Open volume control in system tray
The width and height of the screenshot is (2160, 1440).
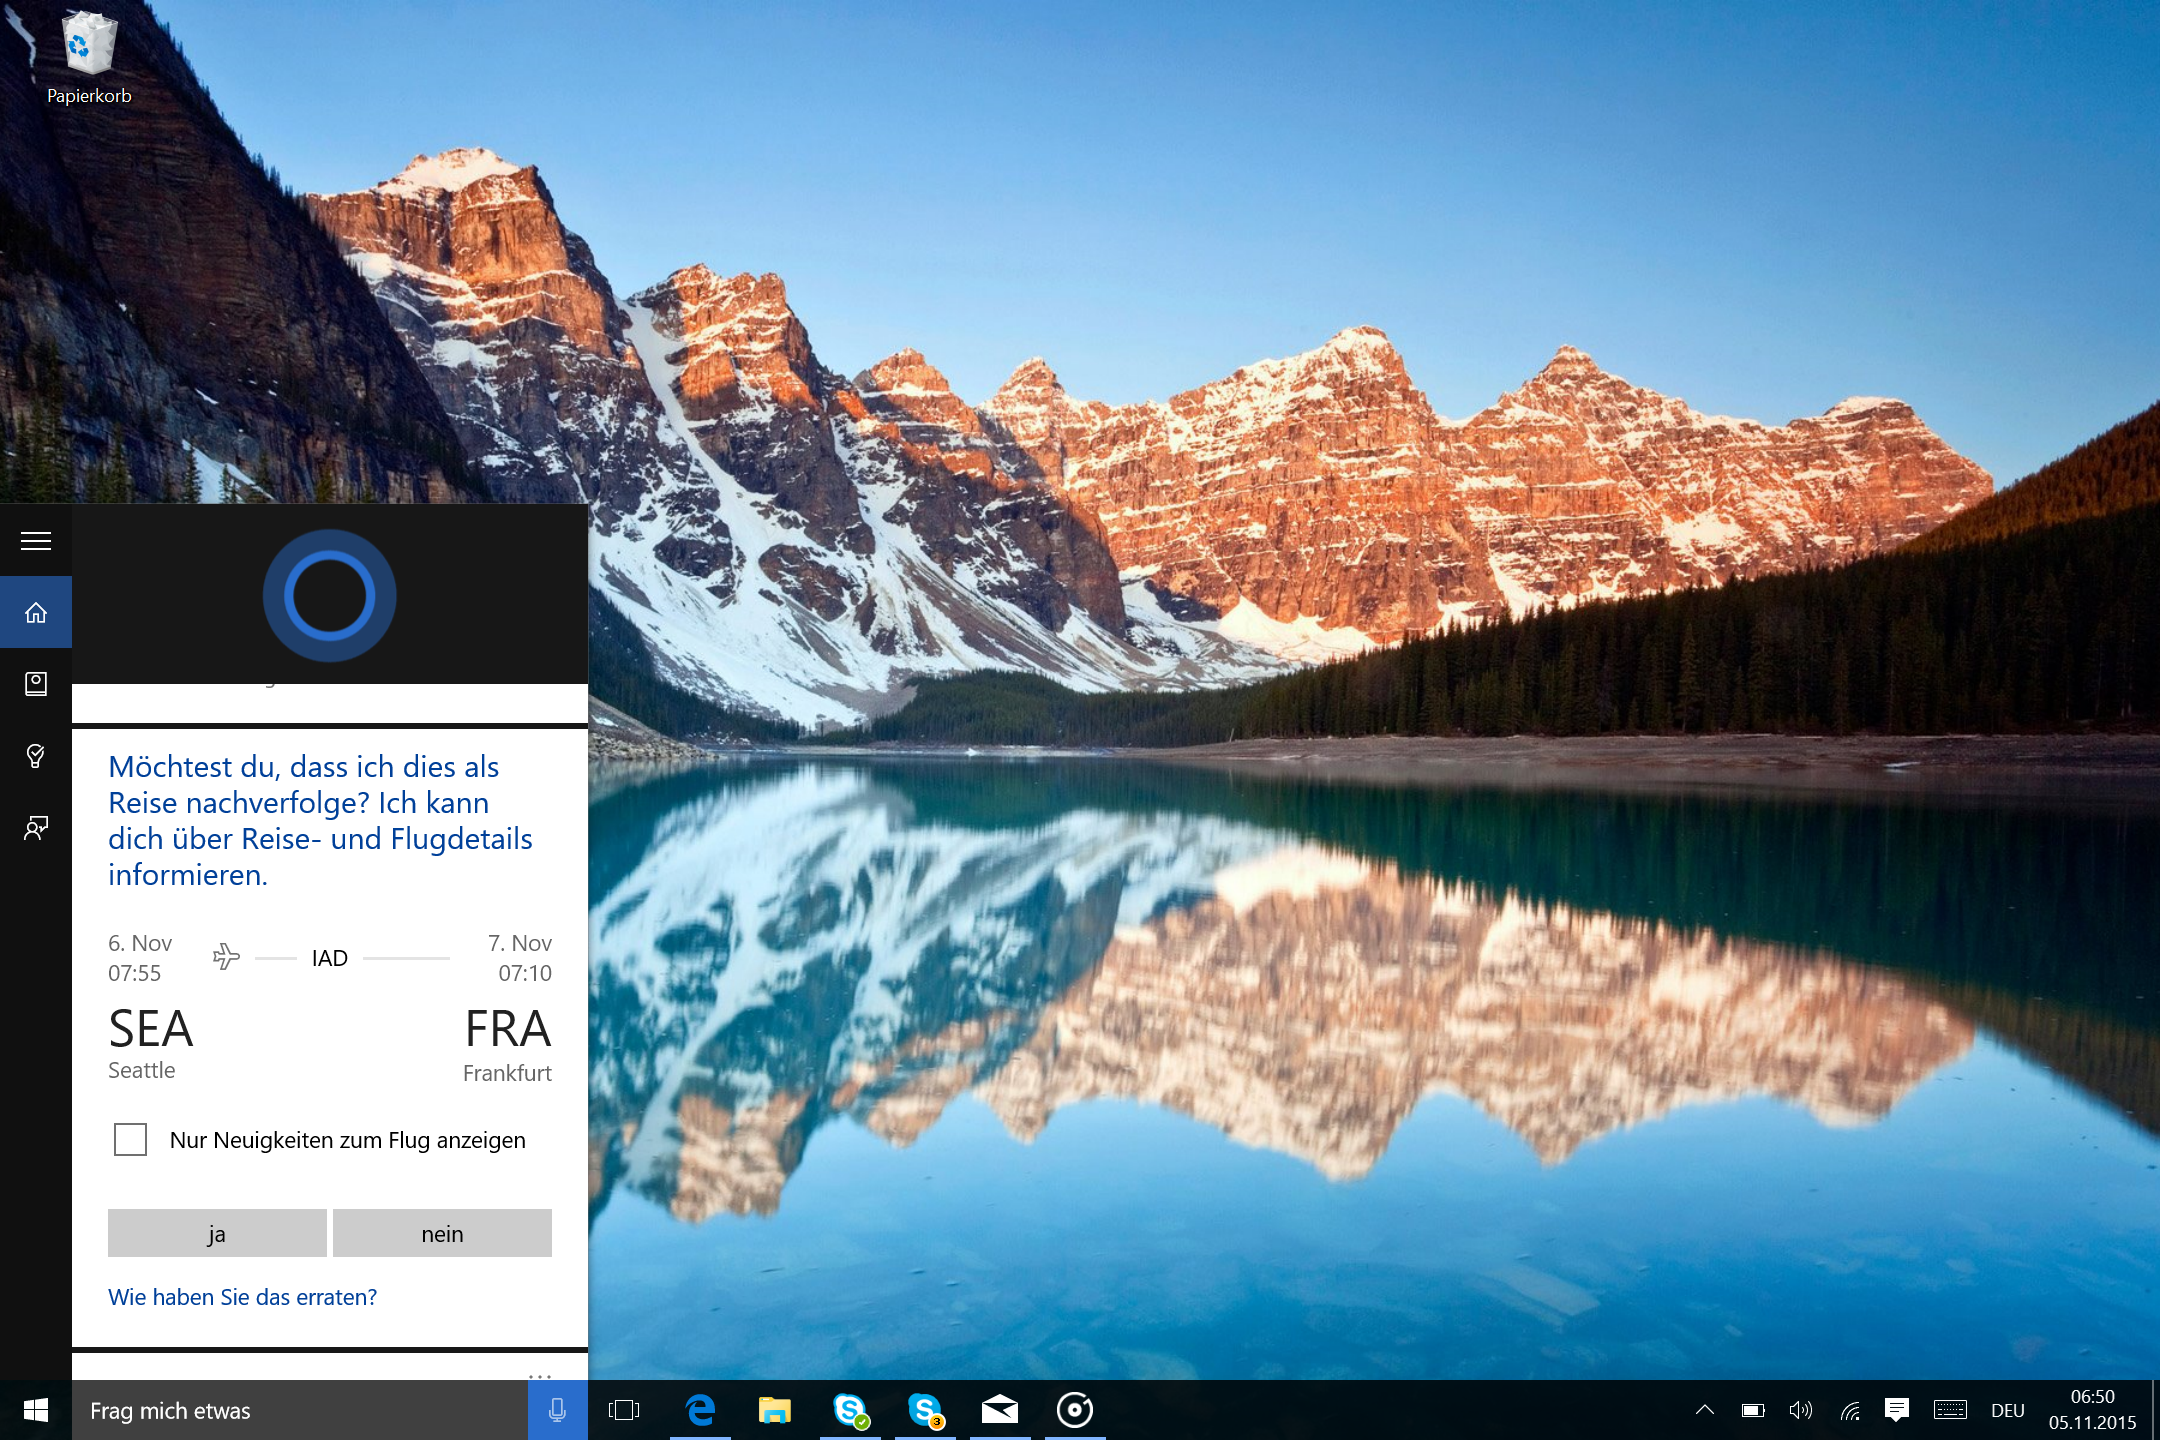click(1801, 1410)
